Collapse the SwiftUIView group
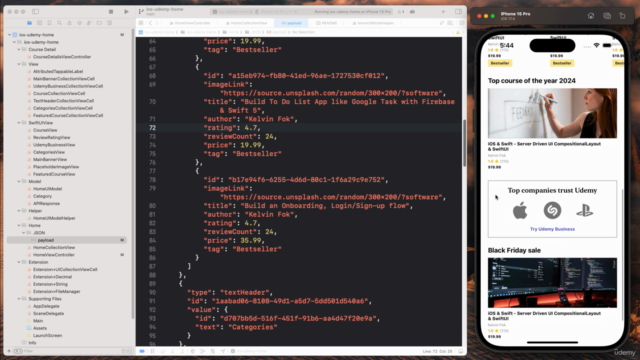640x360 pixels. click(19, 123)
